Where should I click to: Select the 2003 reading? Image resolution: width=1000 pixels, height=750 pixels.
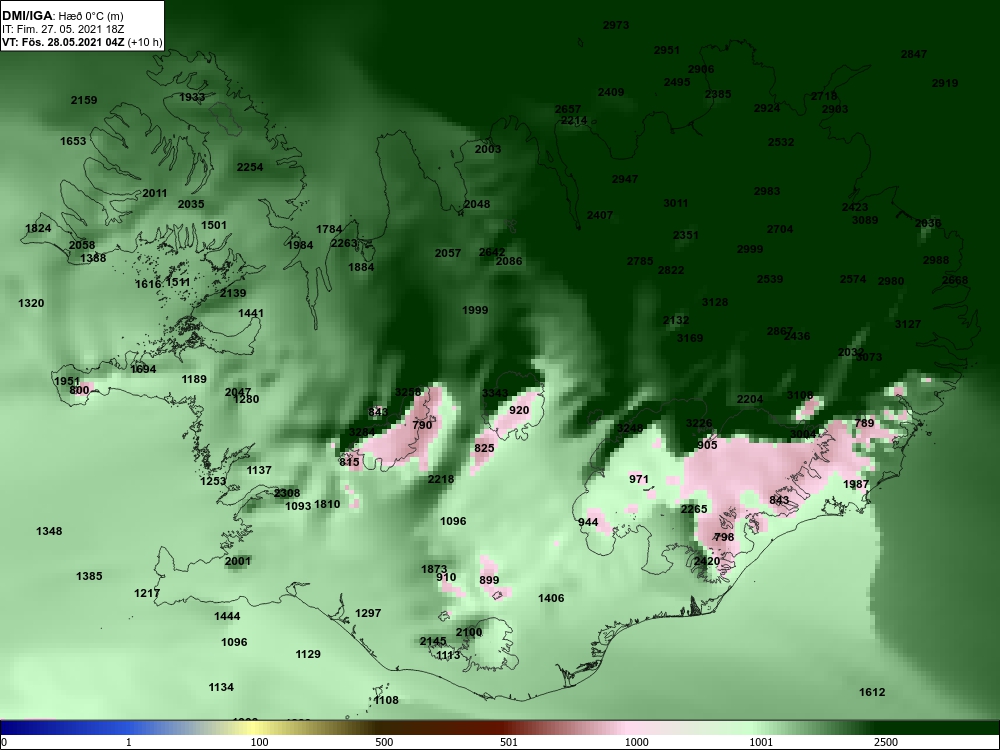pos(488,149)
